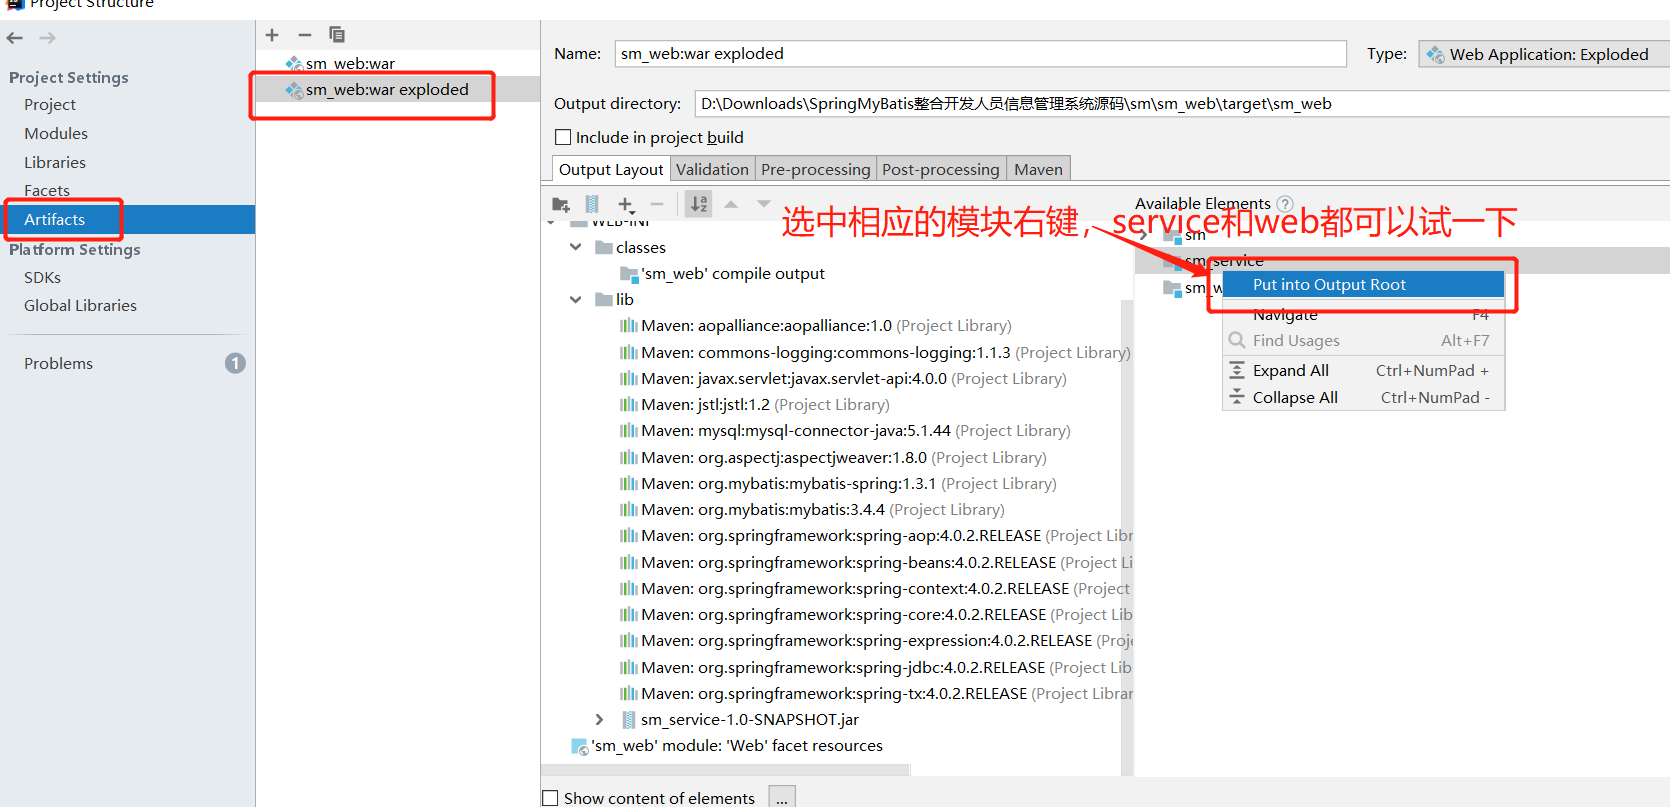Toggle Include in project build checkbox
The image size is (1670, 807).
563,138
